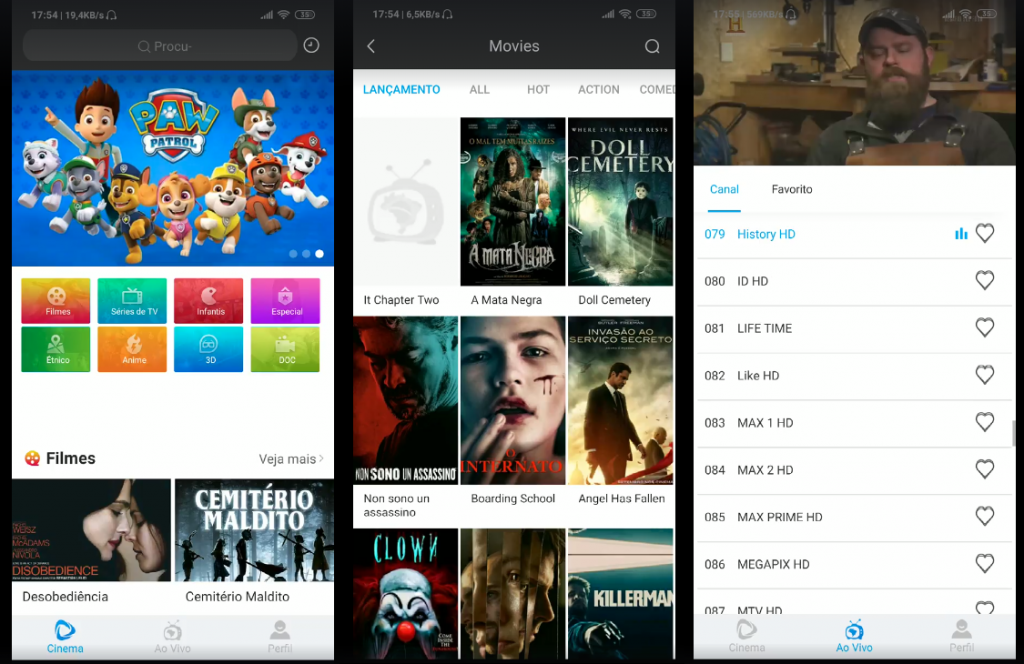Screen dimensions: 1024x664
Task: Open the Canal tab
Action: [x=724, y=189]
